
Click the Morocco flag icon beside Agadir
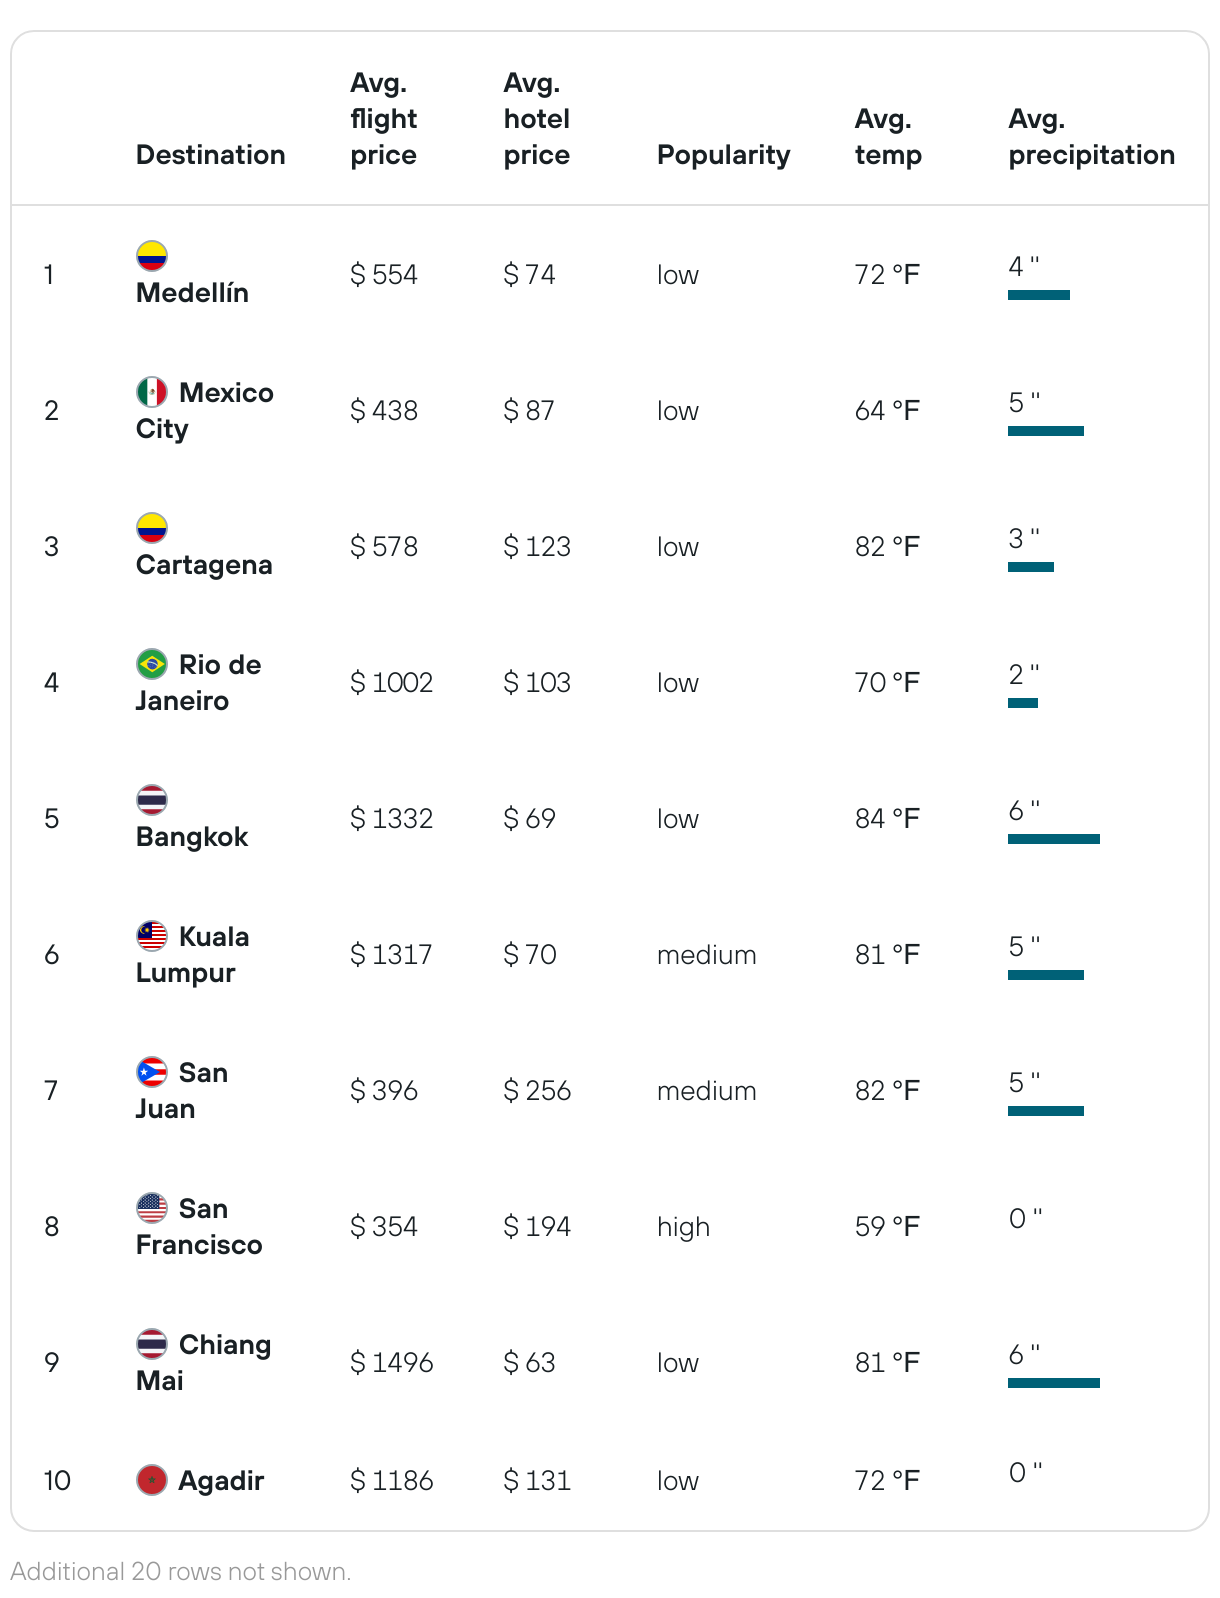pos(152,1480)
